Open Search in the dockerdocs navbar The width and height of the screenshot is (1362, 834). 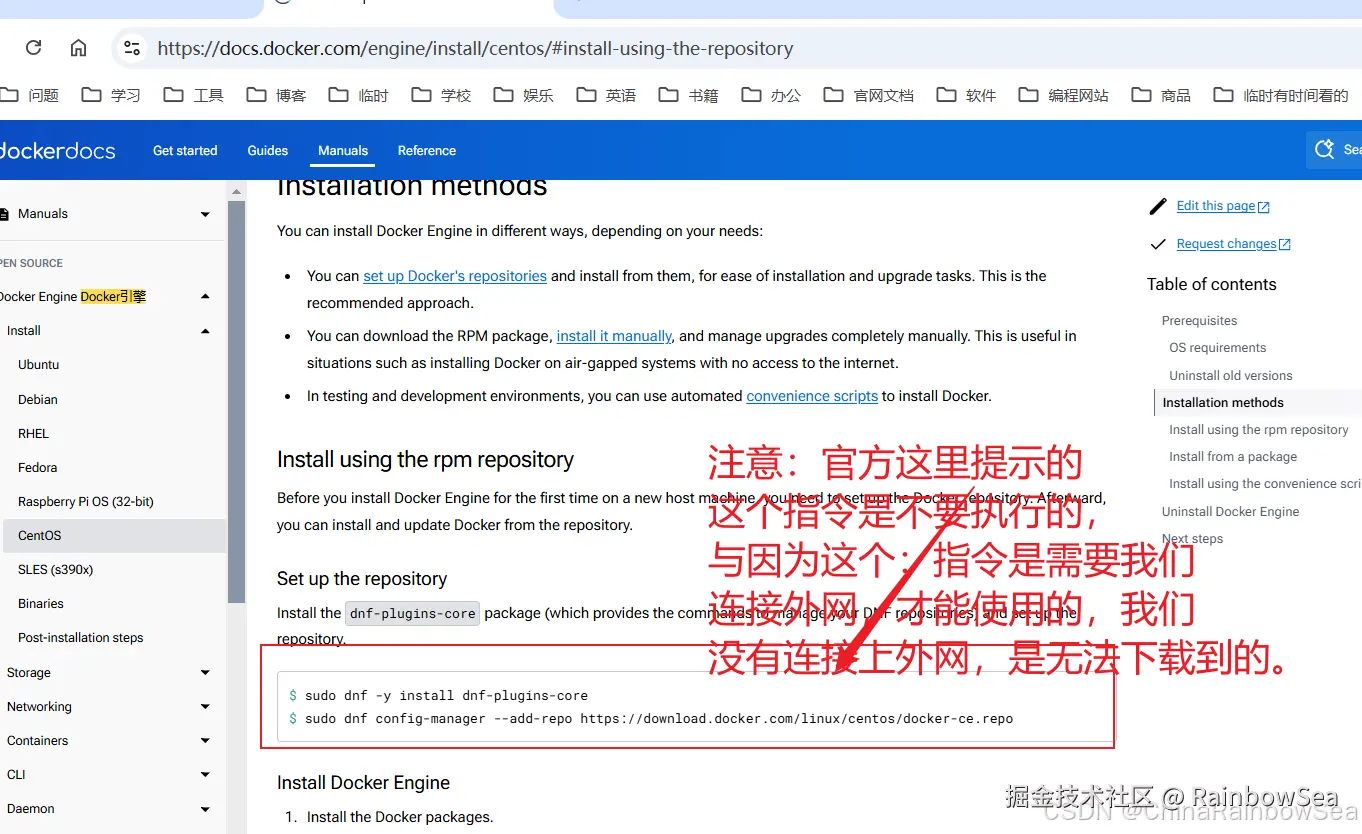click(x=1327, y=150)
